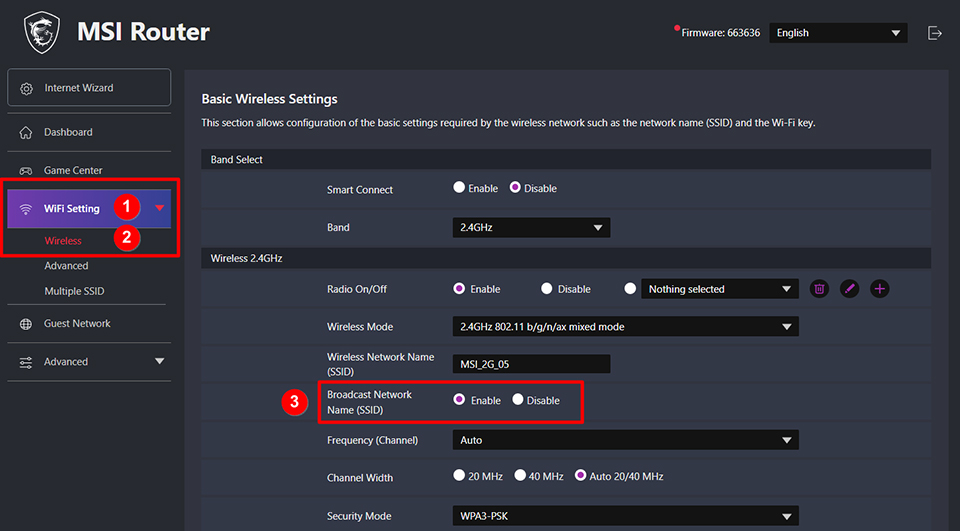Open the Band 2.4GHz dropdown
The height and width of the screenshot is (531, 960).
pos(531,227)
